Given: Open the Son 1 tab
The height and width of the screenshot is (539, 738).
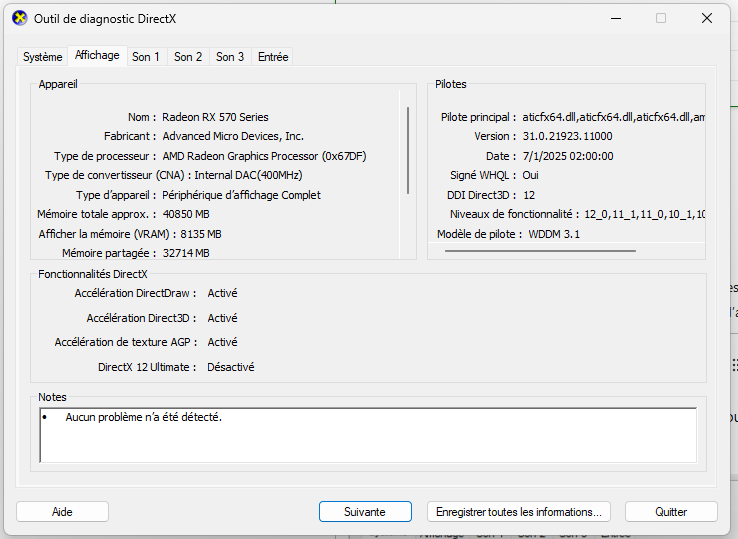Looking at the screenshot, I should [x=146, y=57].
